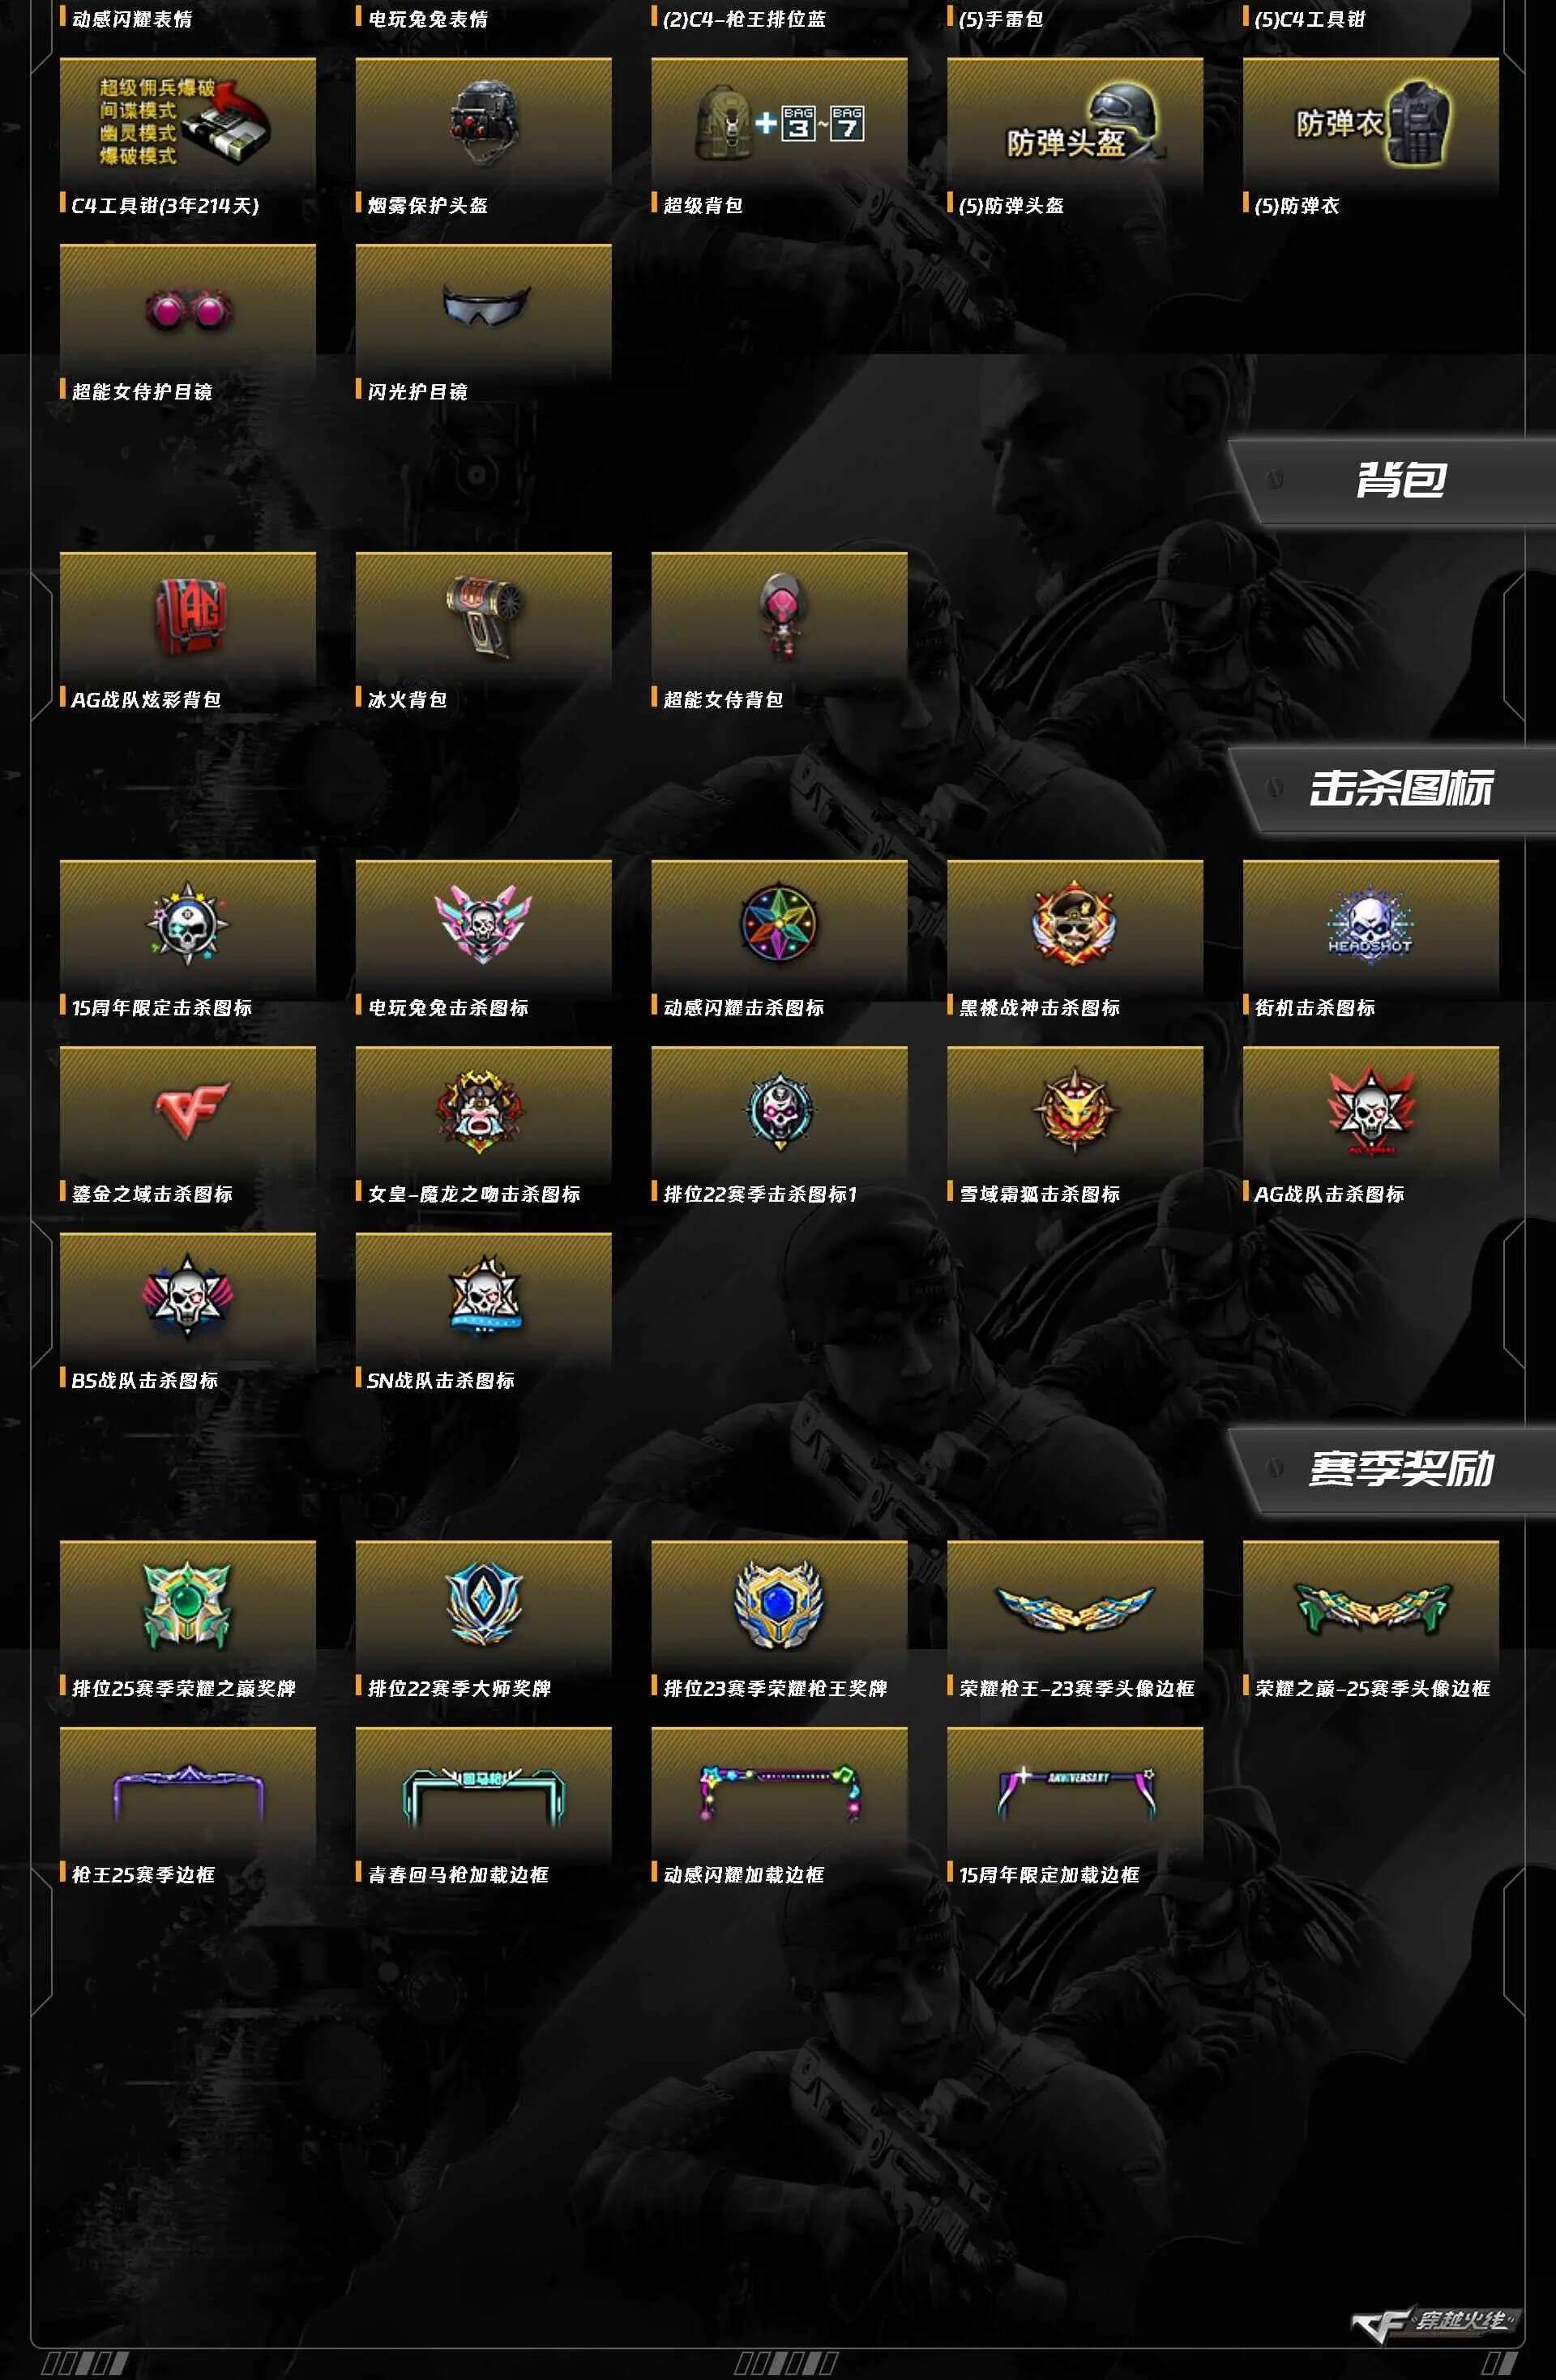Open the 动感闪耀击杀图标 star icon
Viewport: 1556px width, 2380px height.
[779, 925]
